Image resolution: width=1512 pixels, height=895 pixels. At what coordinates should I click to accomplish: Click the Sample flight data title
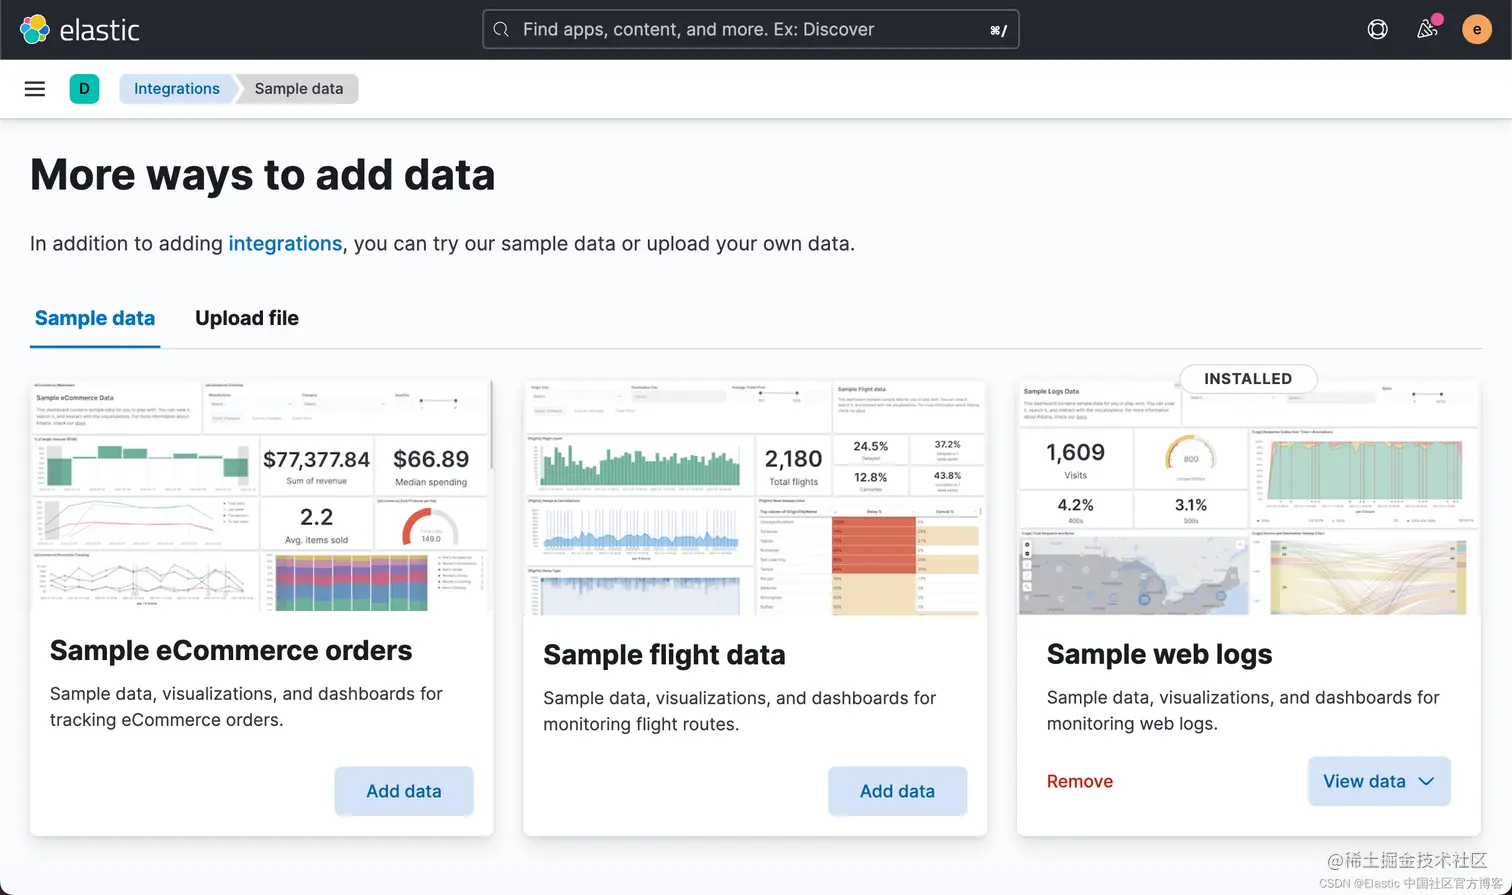click(x=664, y=655)
